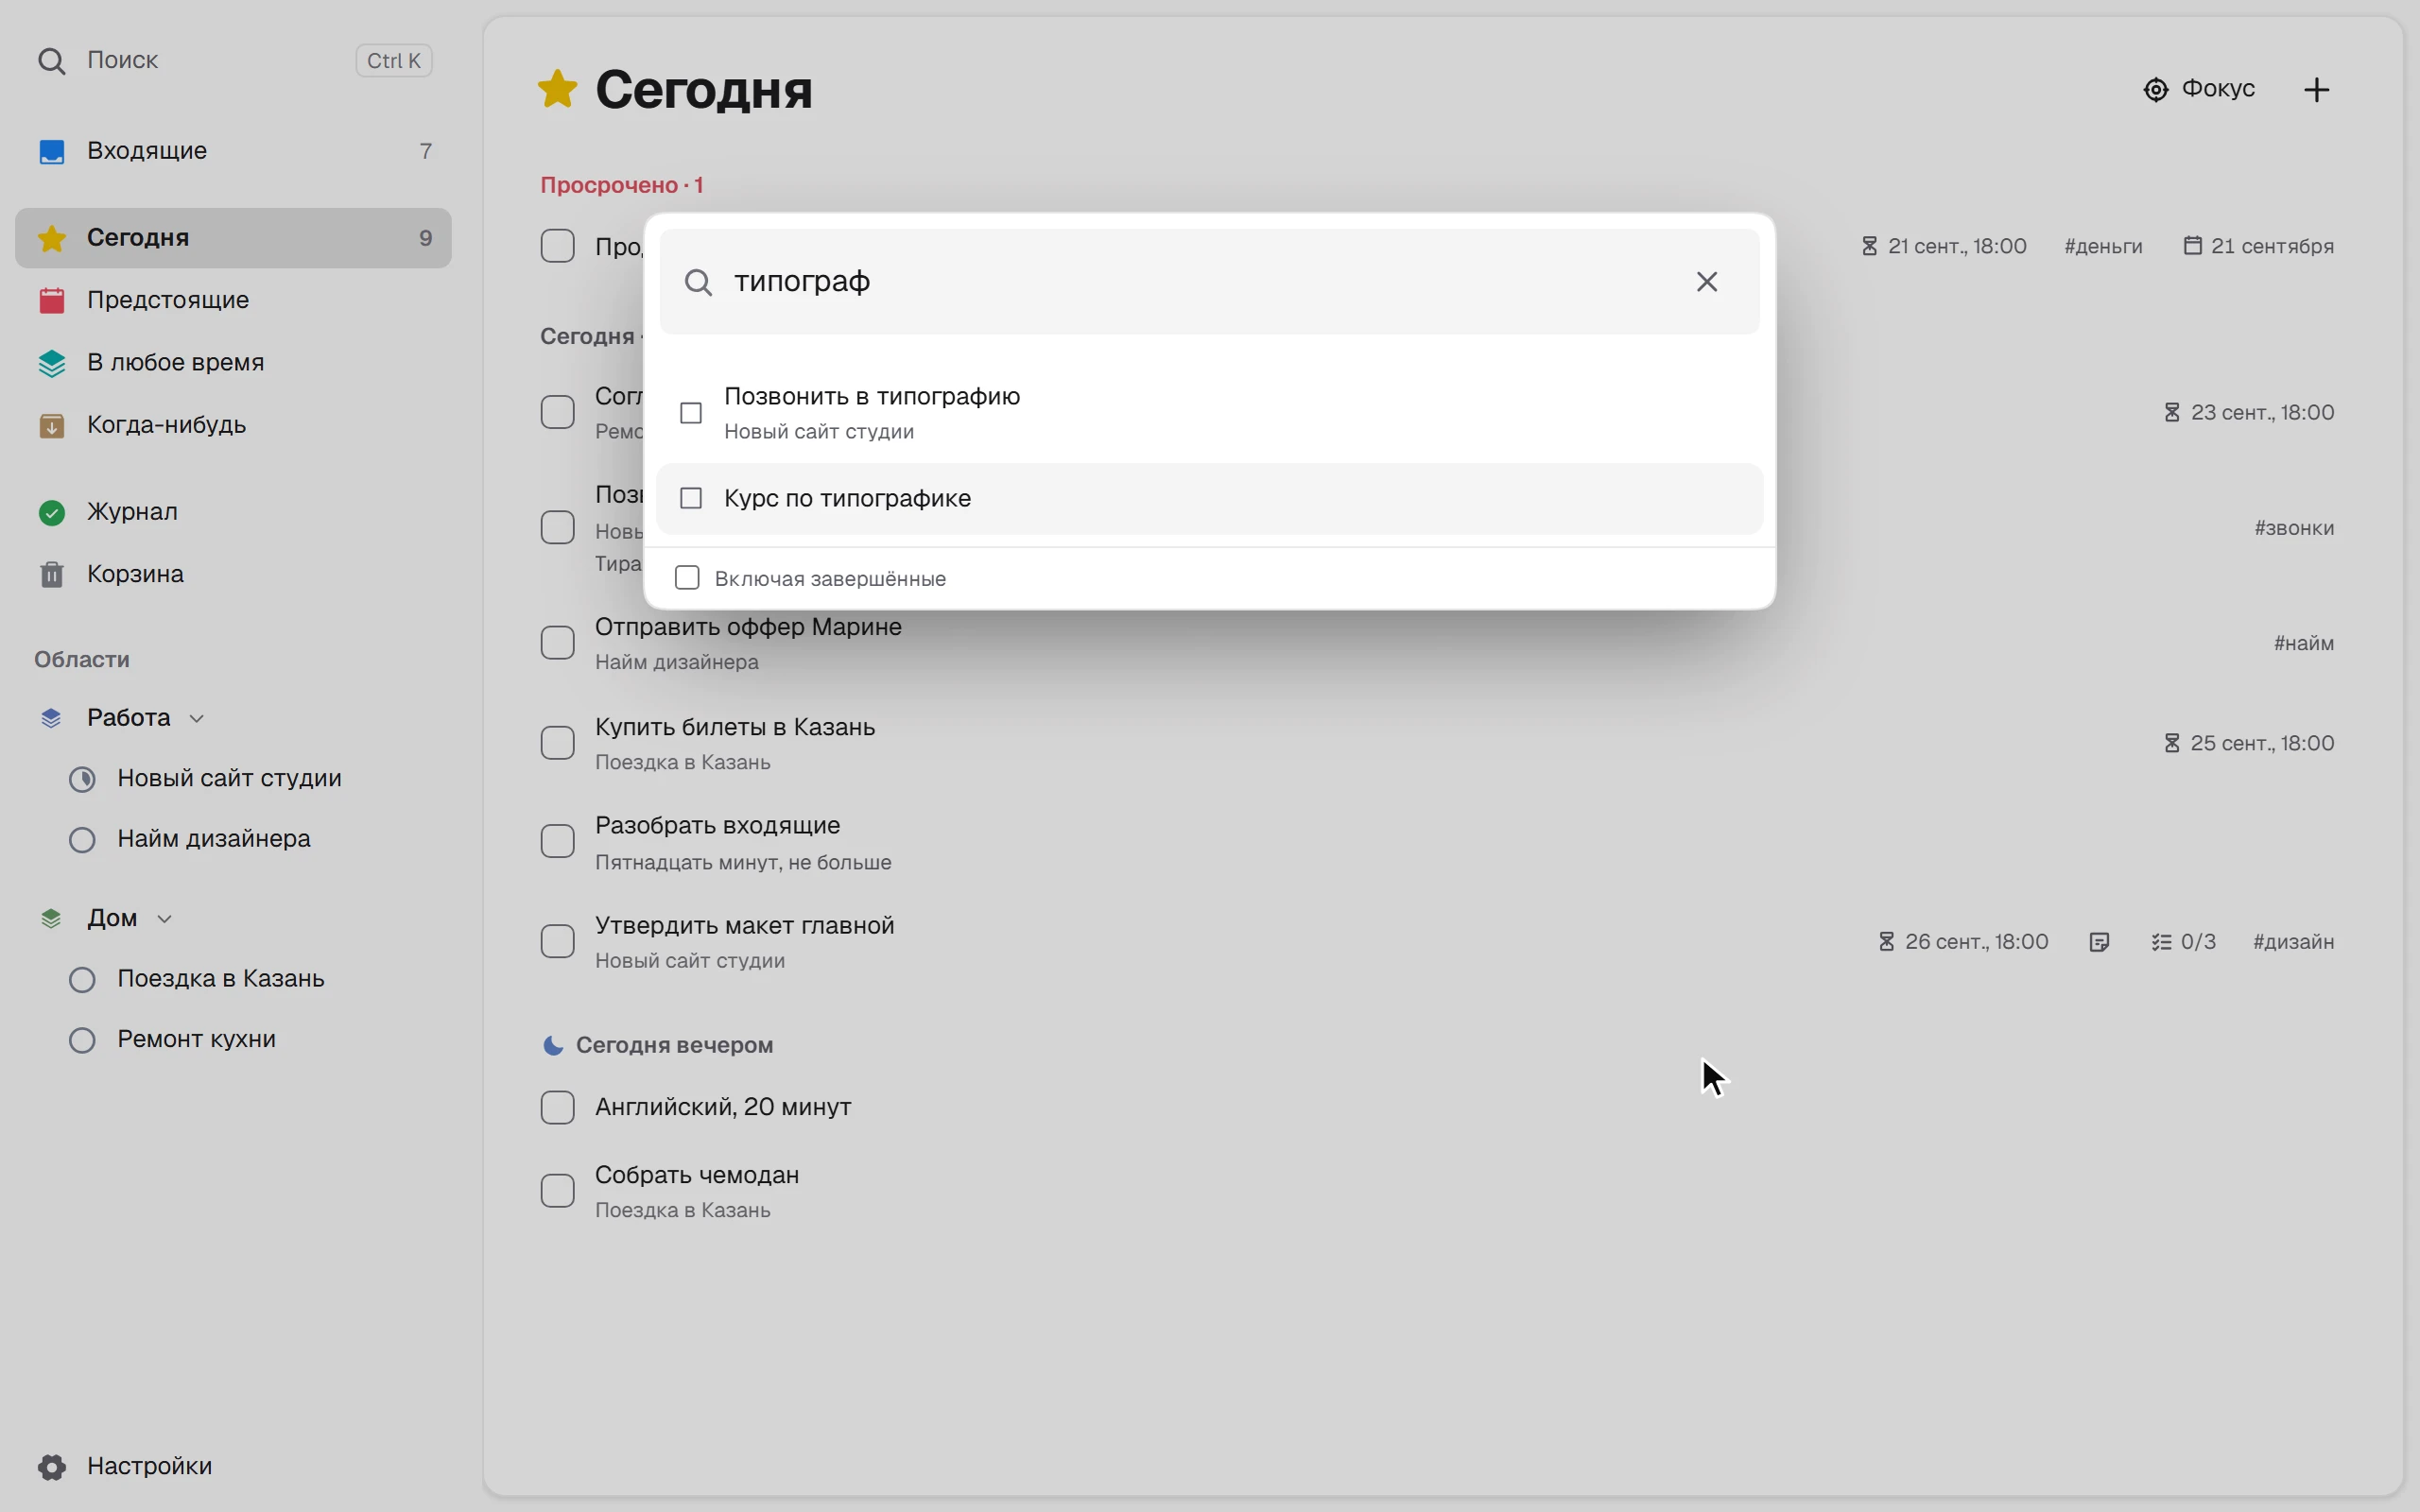2420x1512 pixels.
Task: Click the plus icon to add task
Action: click(x=2317, y=89)
